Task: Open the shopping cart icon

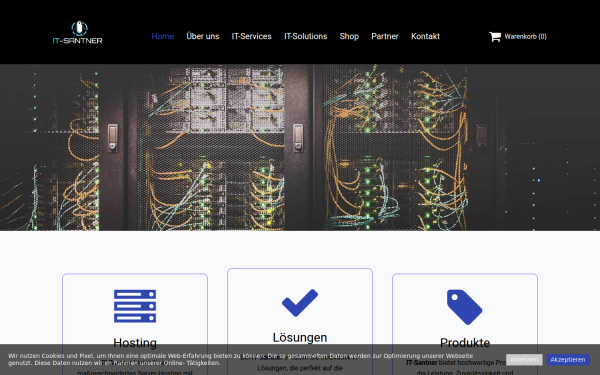Action: [495, 36]
